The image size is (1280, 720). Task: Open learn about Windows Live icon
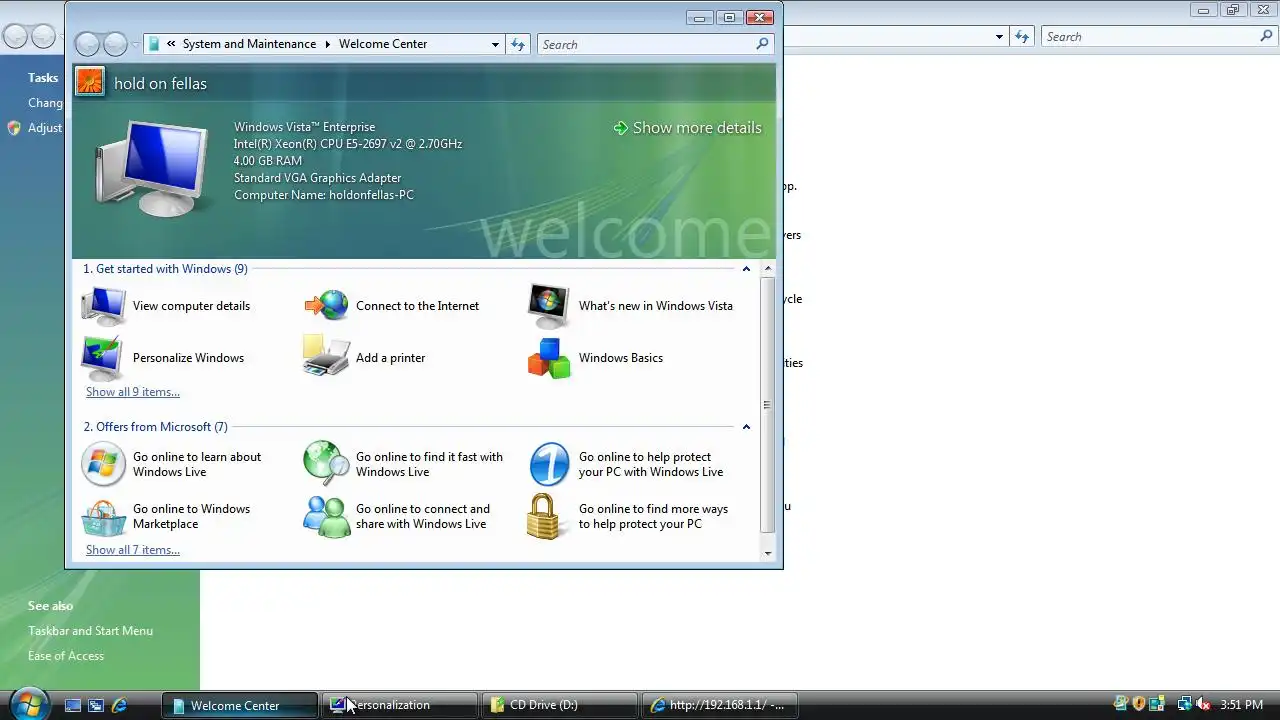[104, 465]
